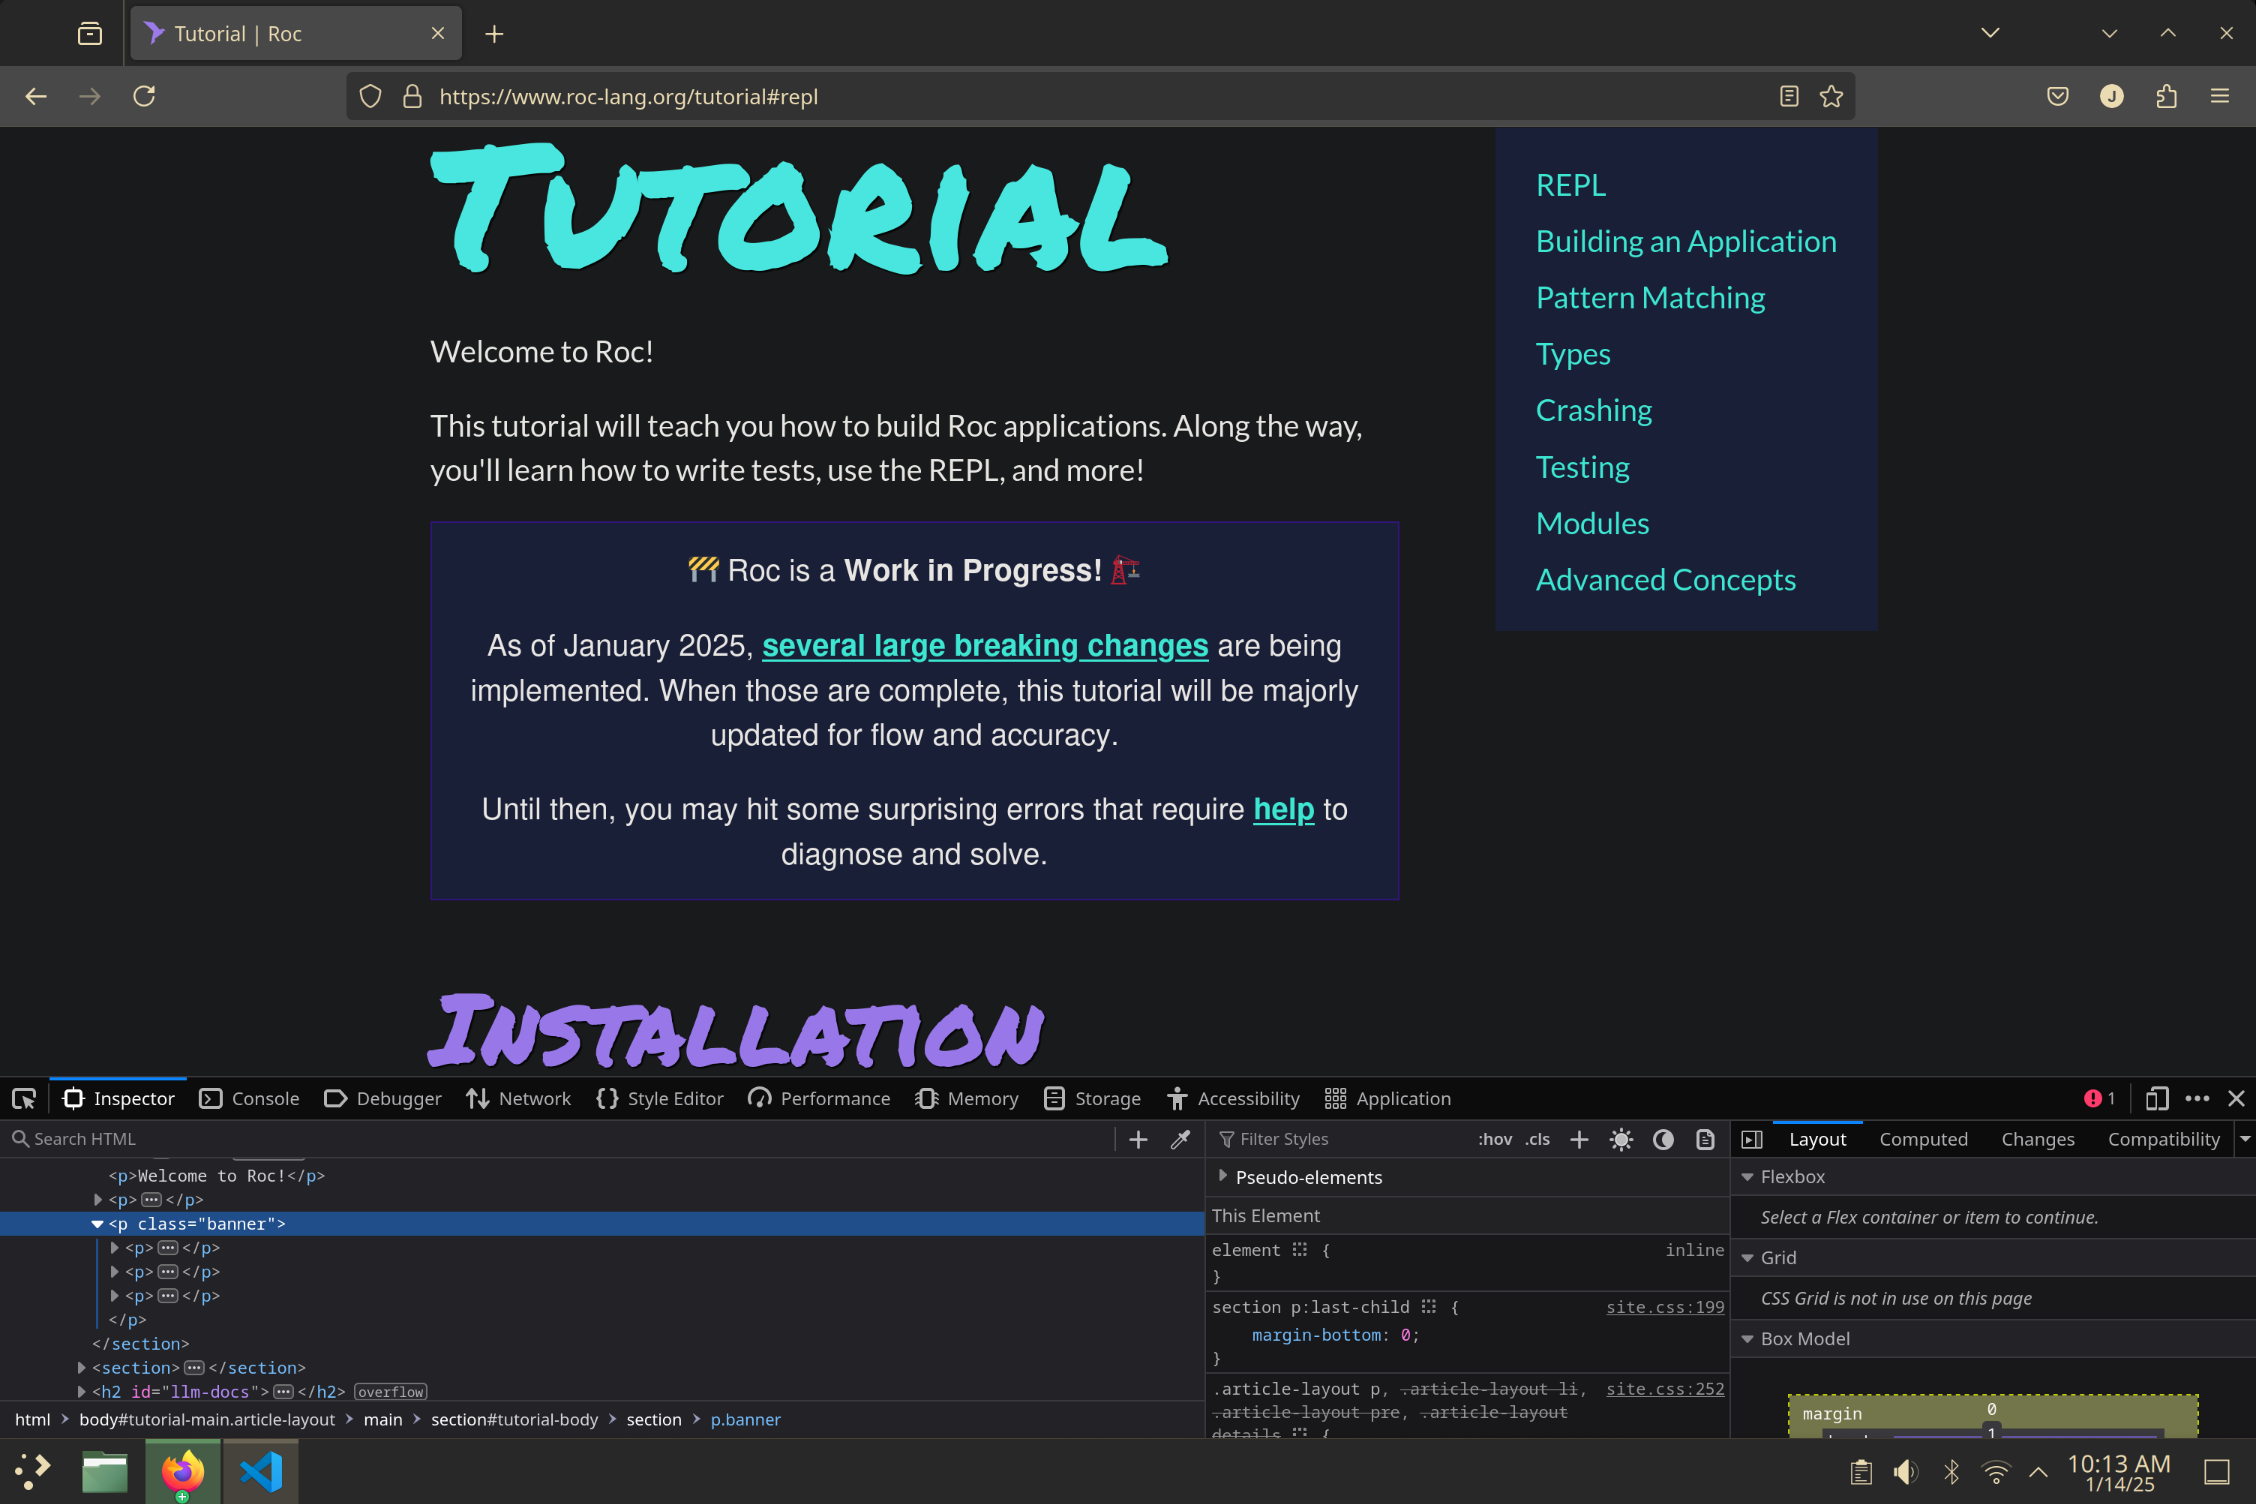Activate the element picker tool

click(x=24, y=1099)
